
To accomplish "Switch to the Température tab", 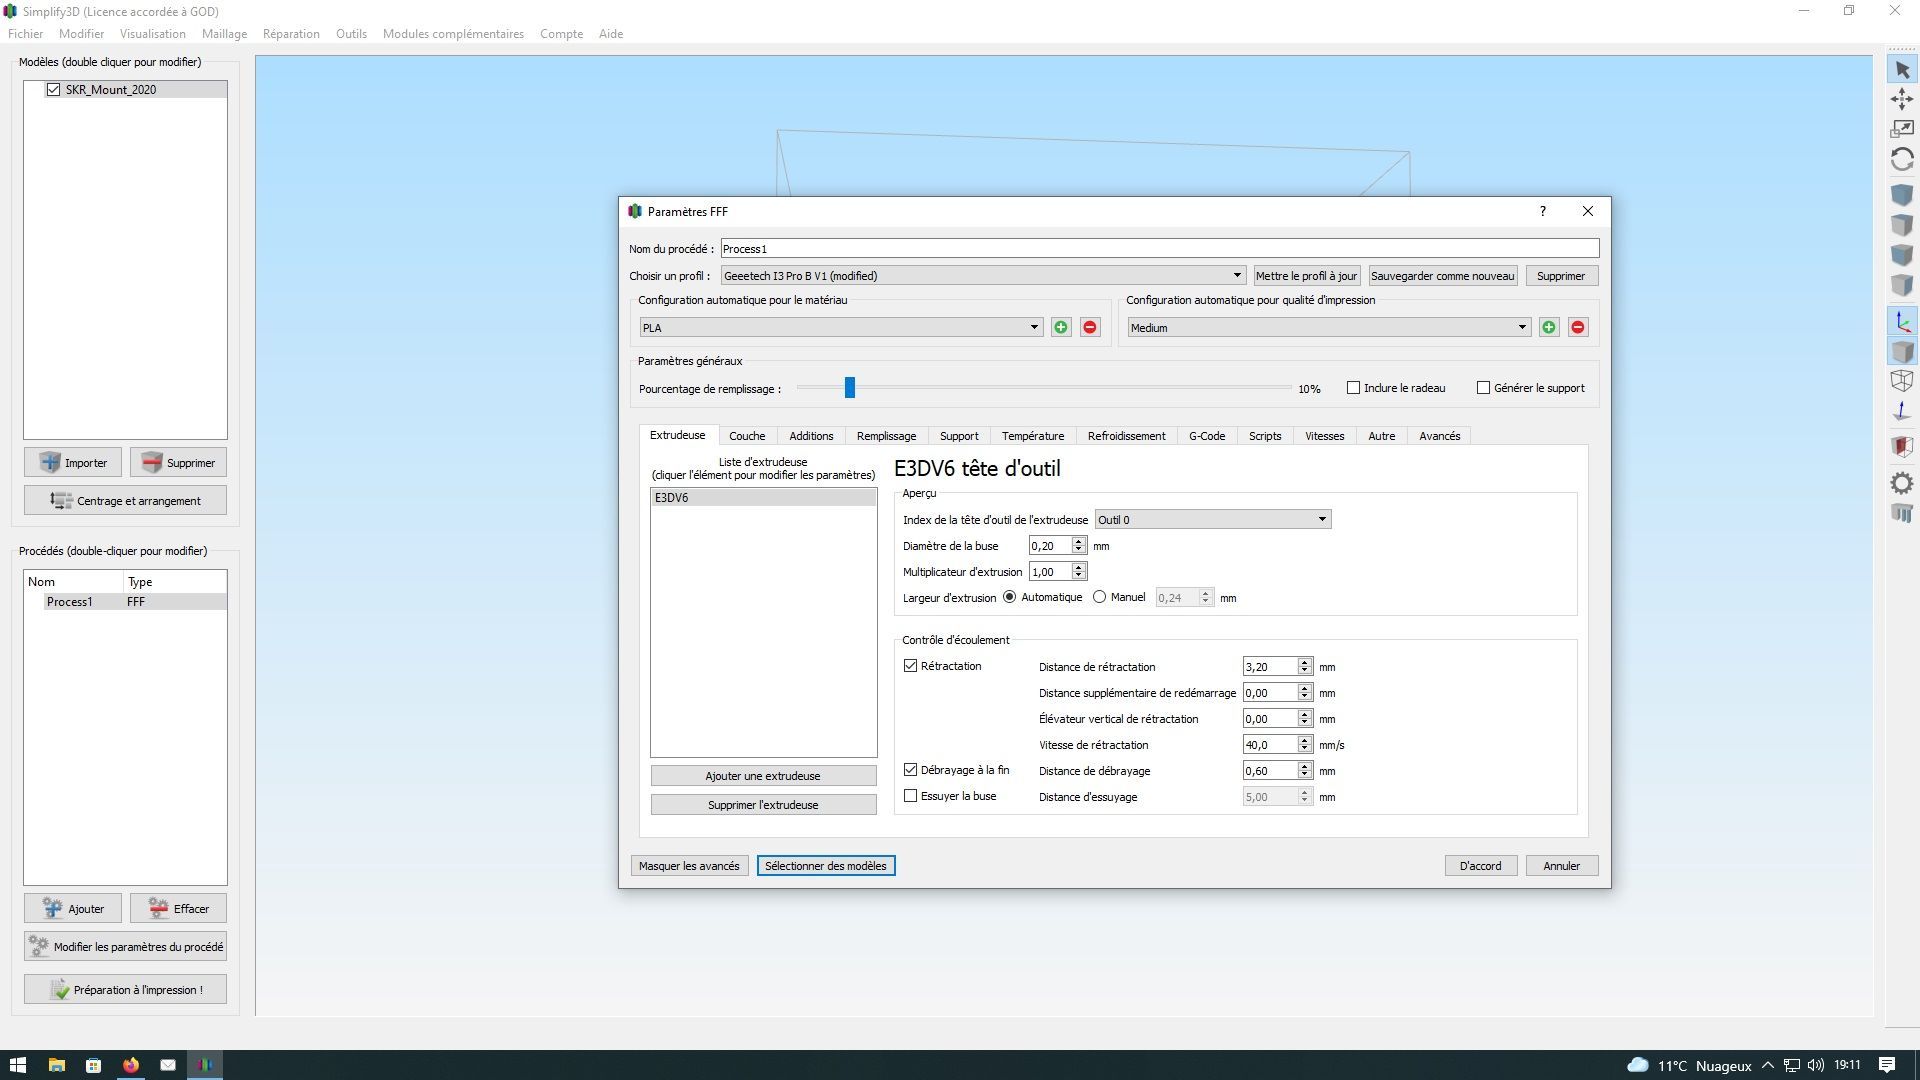I will [1033, 436].
